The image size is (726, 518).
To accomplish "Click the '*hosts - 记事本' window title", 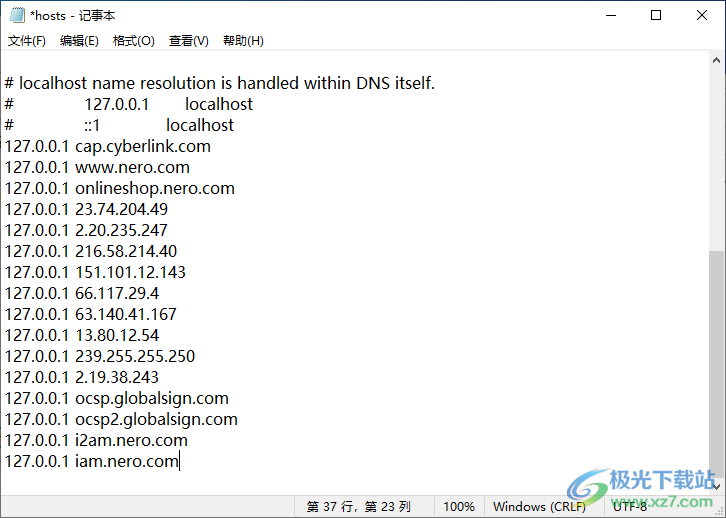I will click(72, 16).
